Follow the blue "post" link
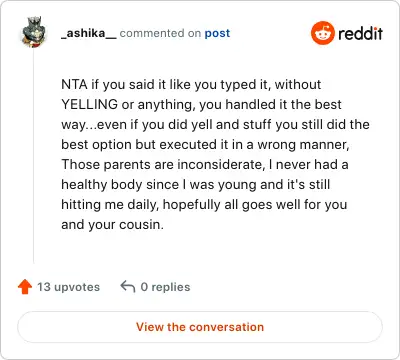 pyautogui.click(x=217, y=33)
